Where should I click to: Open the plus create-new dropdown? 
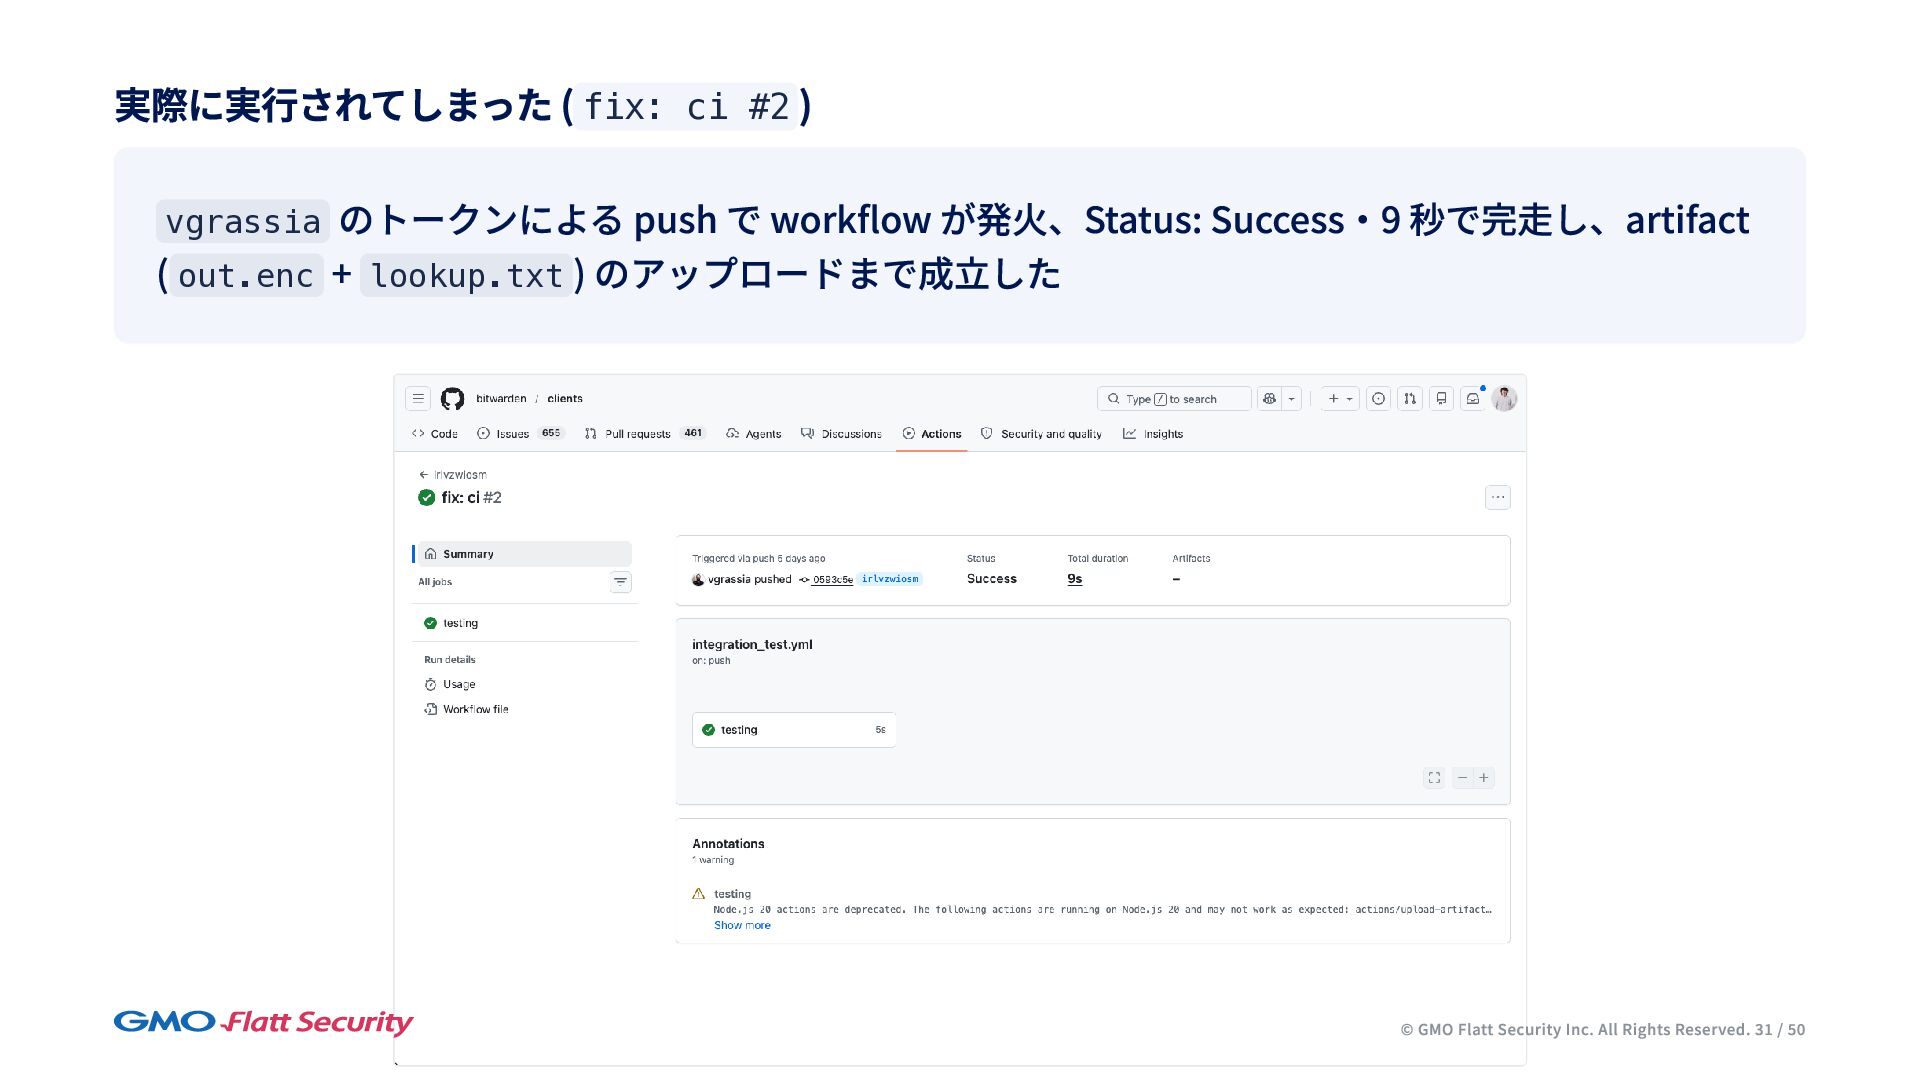click(x=1340, y=398)
